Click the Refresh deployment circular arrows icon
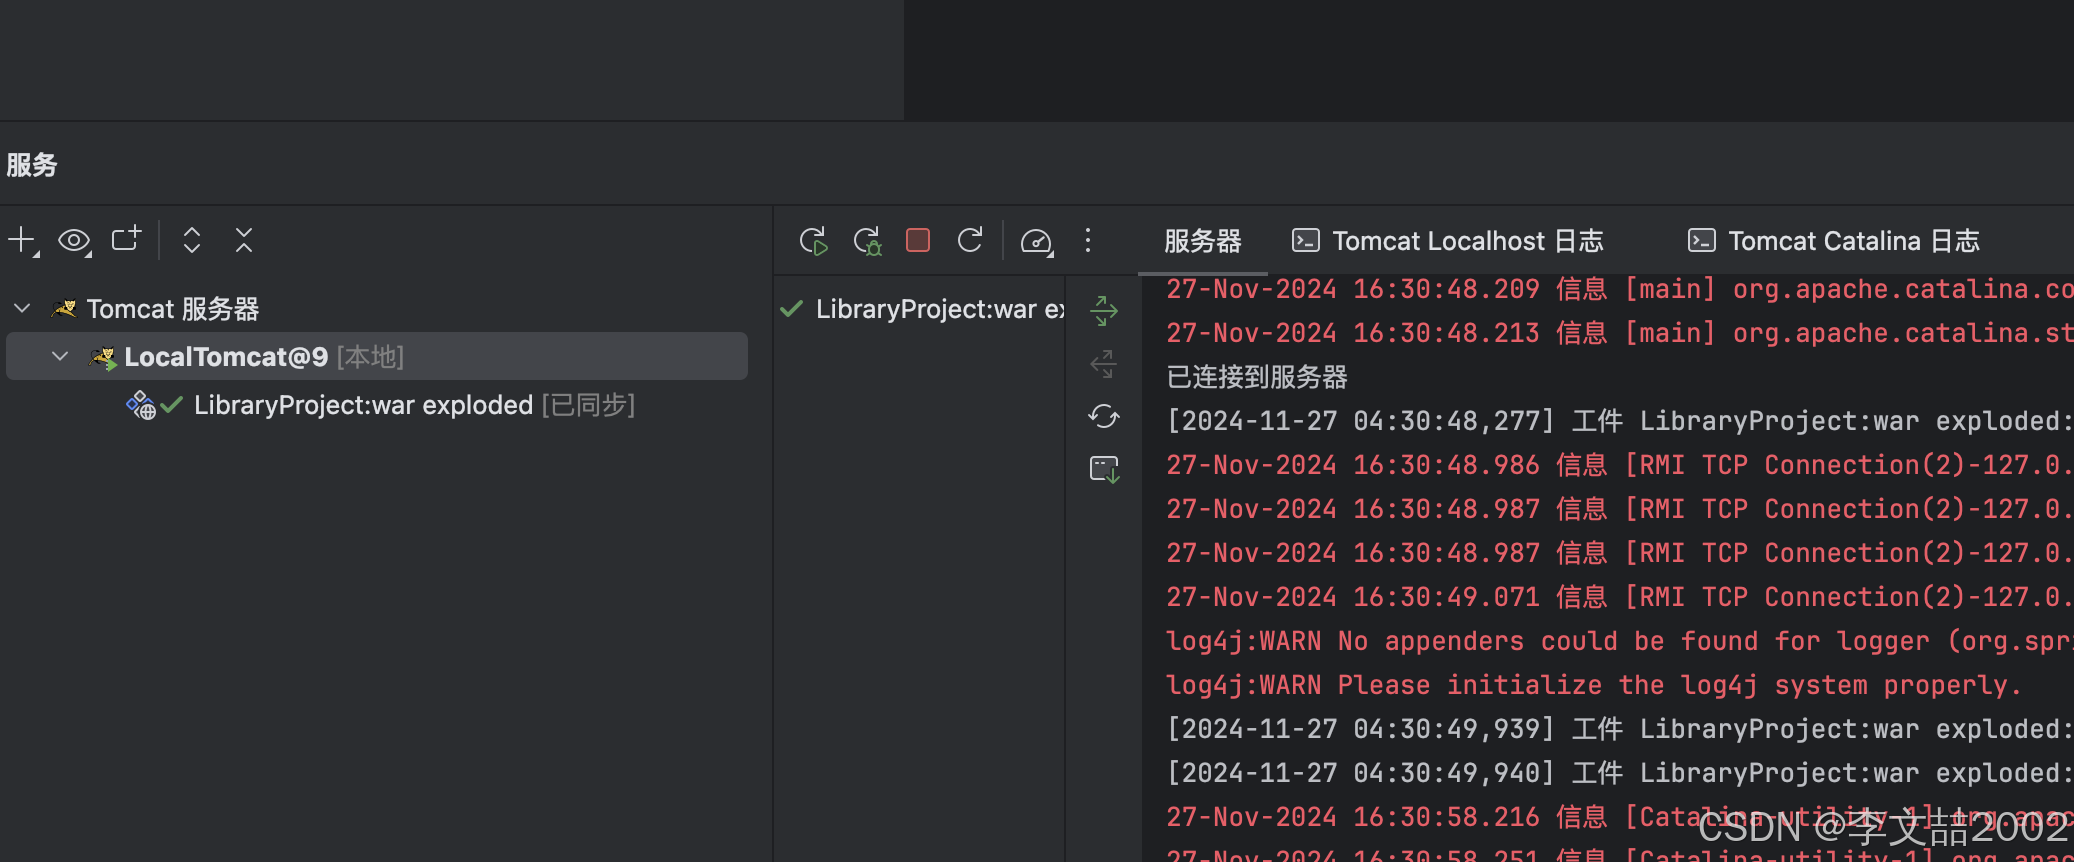This screenshot has height=862, width=2074. click(1104, 416)
